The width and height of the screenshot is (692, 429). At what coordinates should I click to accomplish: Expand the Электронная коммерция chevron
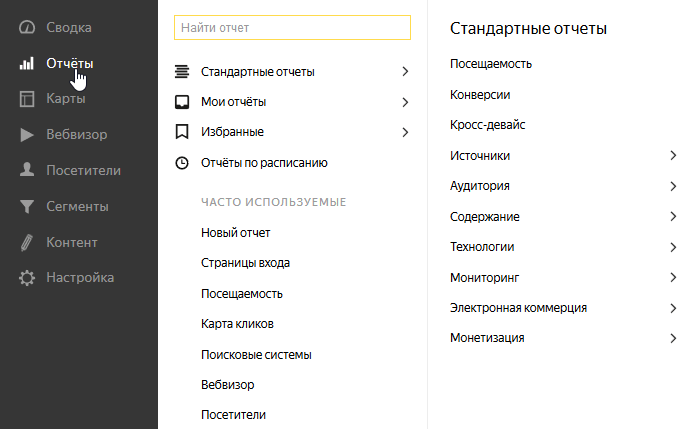click(673, 308)
